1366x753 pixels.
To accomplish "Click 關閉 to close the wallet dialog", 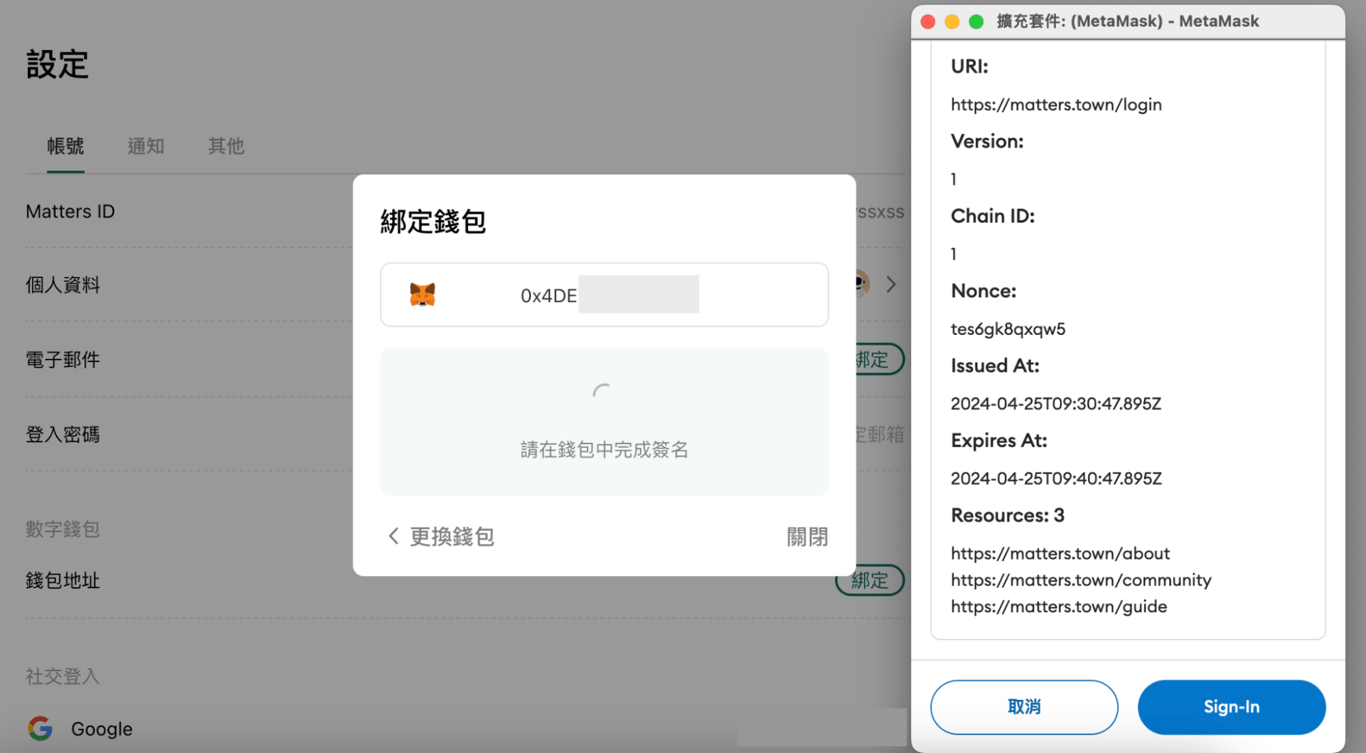I will (807, 537).
